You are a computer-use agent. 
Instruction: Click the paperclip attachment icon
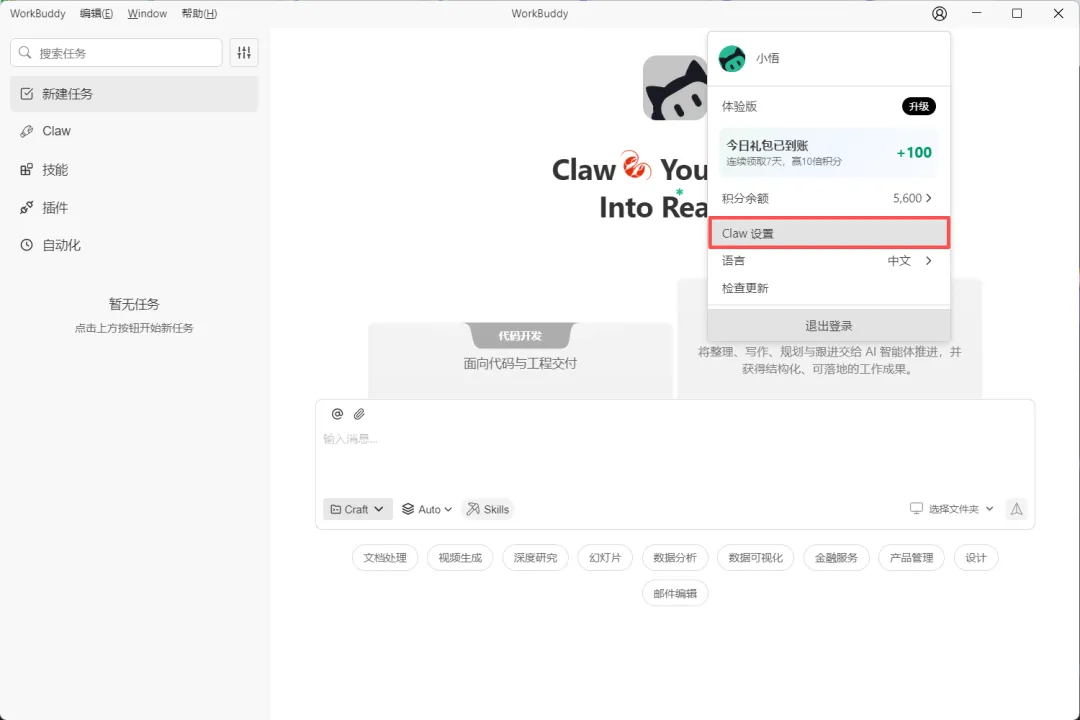pyautogui.click(x=359, y=413)
